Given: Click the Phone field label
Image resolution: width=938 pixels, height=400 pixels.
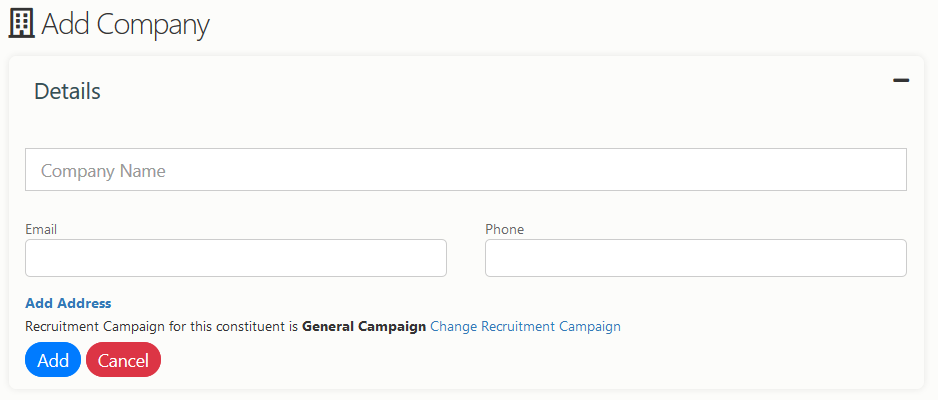Looking at the screenshot, I should (x=504, y=229).
